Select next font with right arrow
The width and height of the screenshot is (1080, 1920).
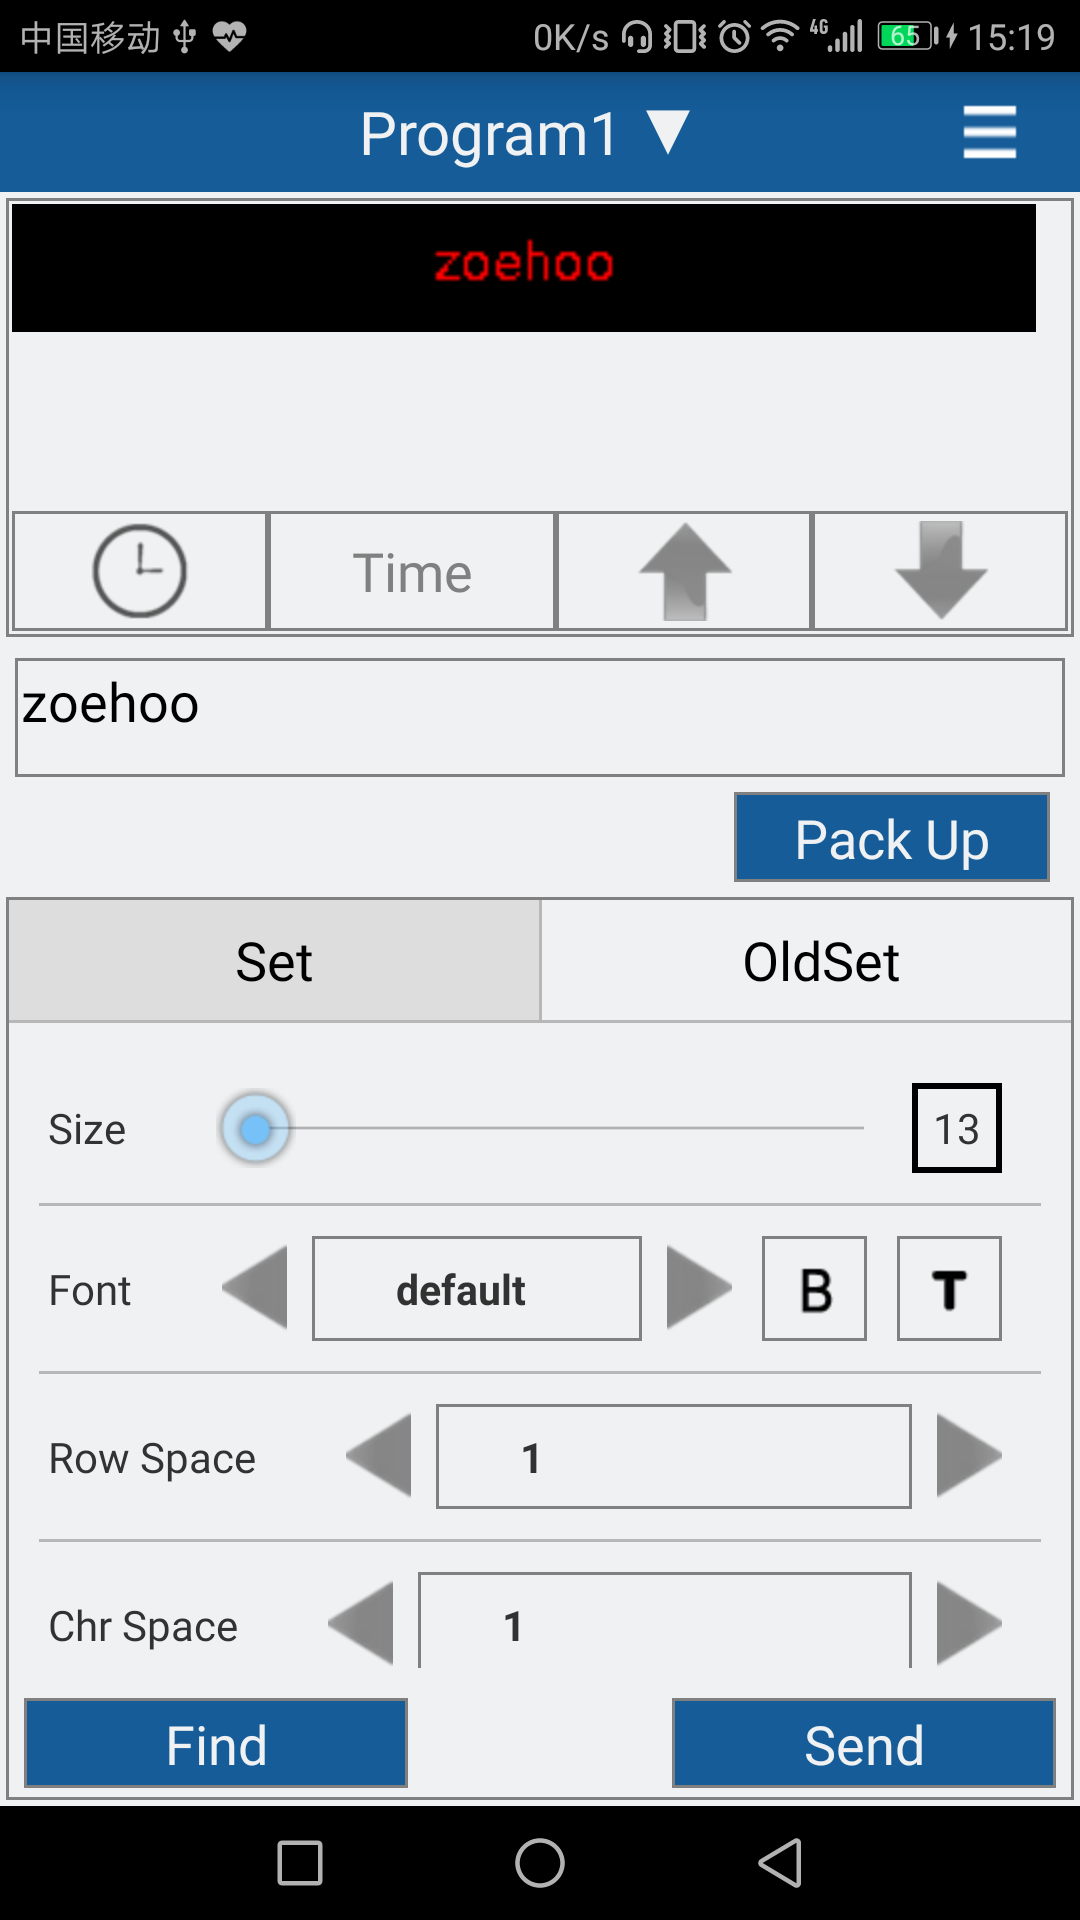(x=698, y=1288)
